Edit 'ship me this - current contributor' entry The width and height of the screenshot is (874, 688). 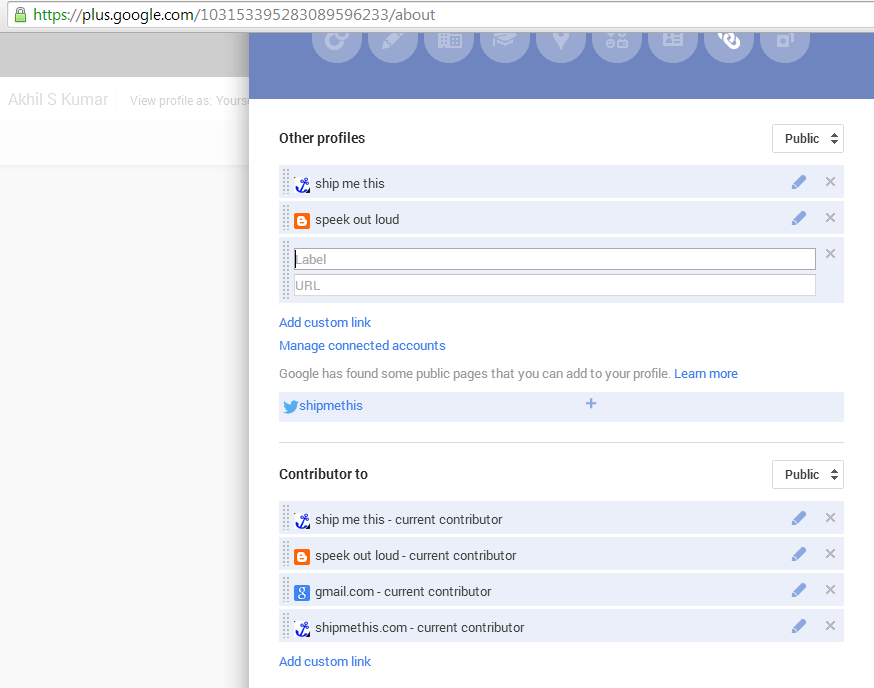click(799, 519)
